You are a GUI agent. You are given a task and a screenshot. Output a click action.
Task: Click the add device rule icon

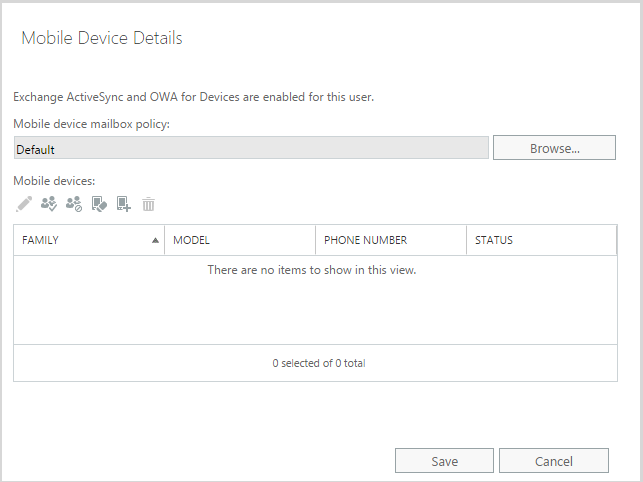[124, 204]
